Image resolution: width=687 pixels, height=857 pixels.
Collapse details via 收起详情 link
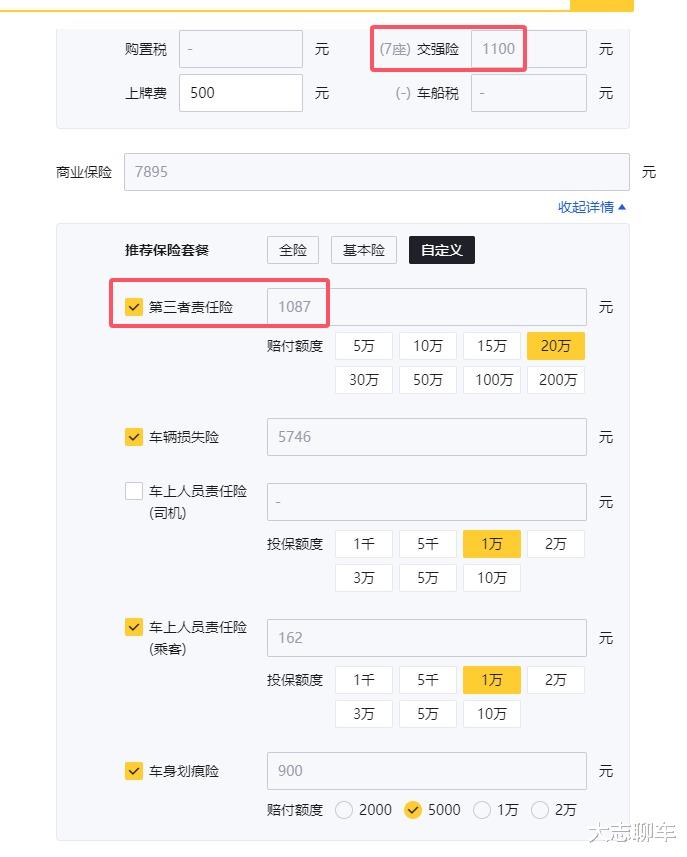click(x=592, y=207)
